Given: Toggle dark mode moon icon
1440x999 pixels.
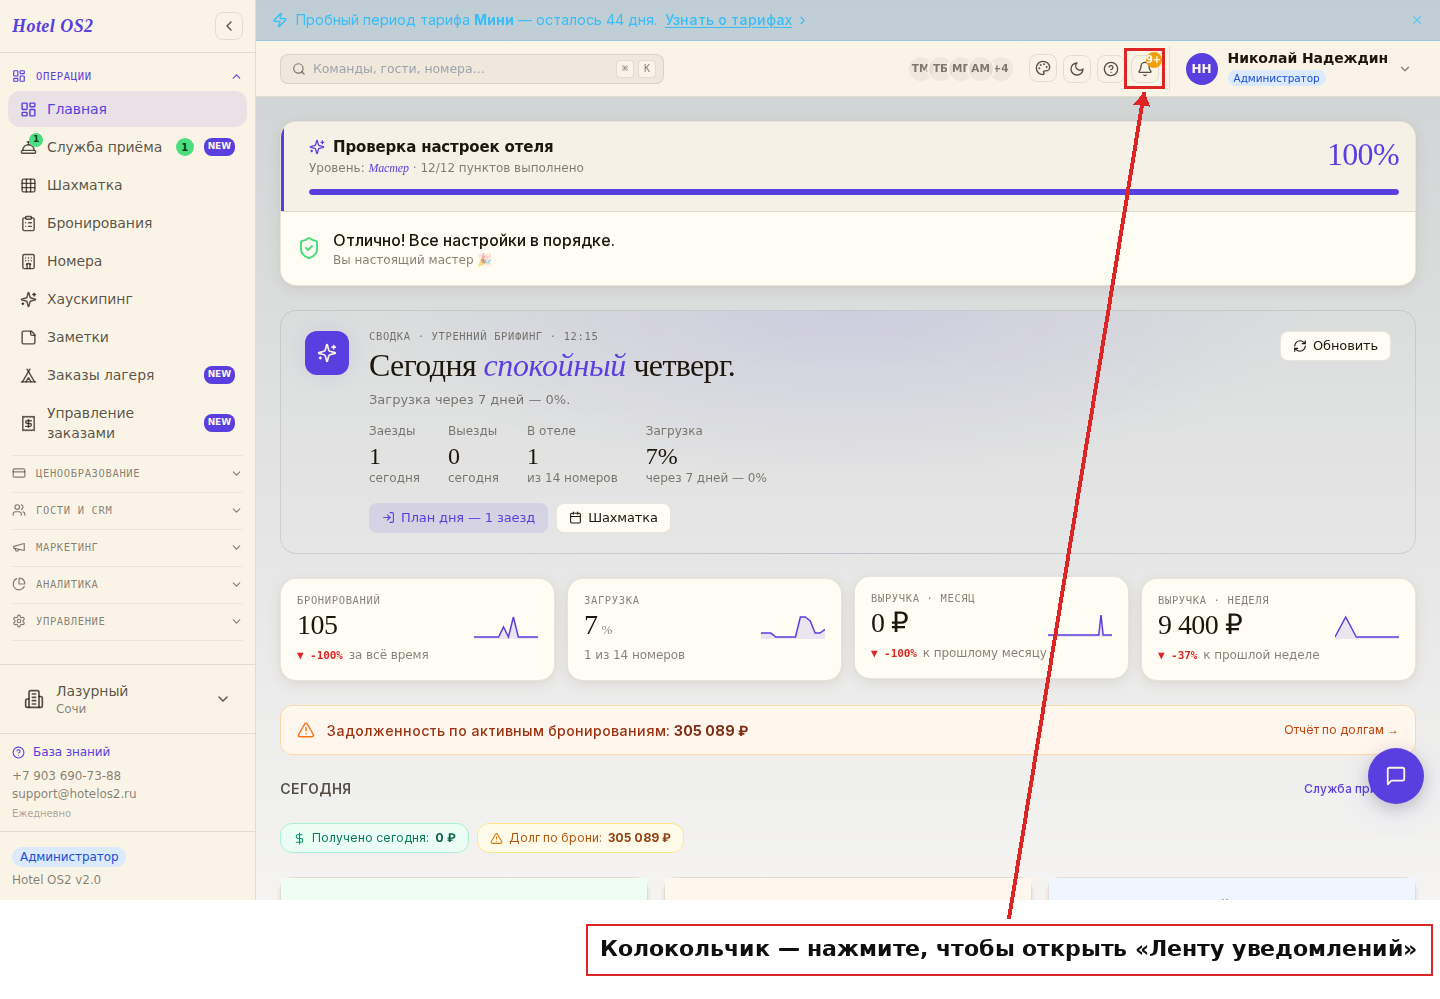Looking at the screenshot, I should 1077,69.
